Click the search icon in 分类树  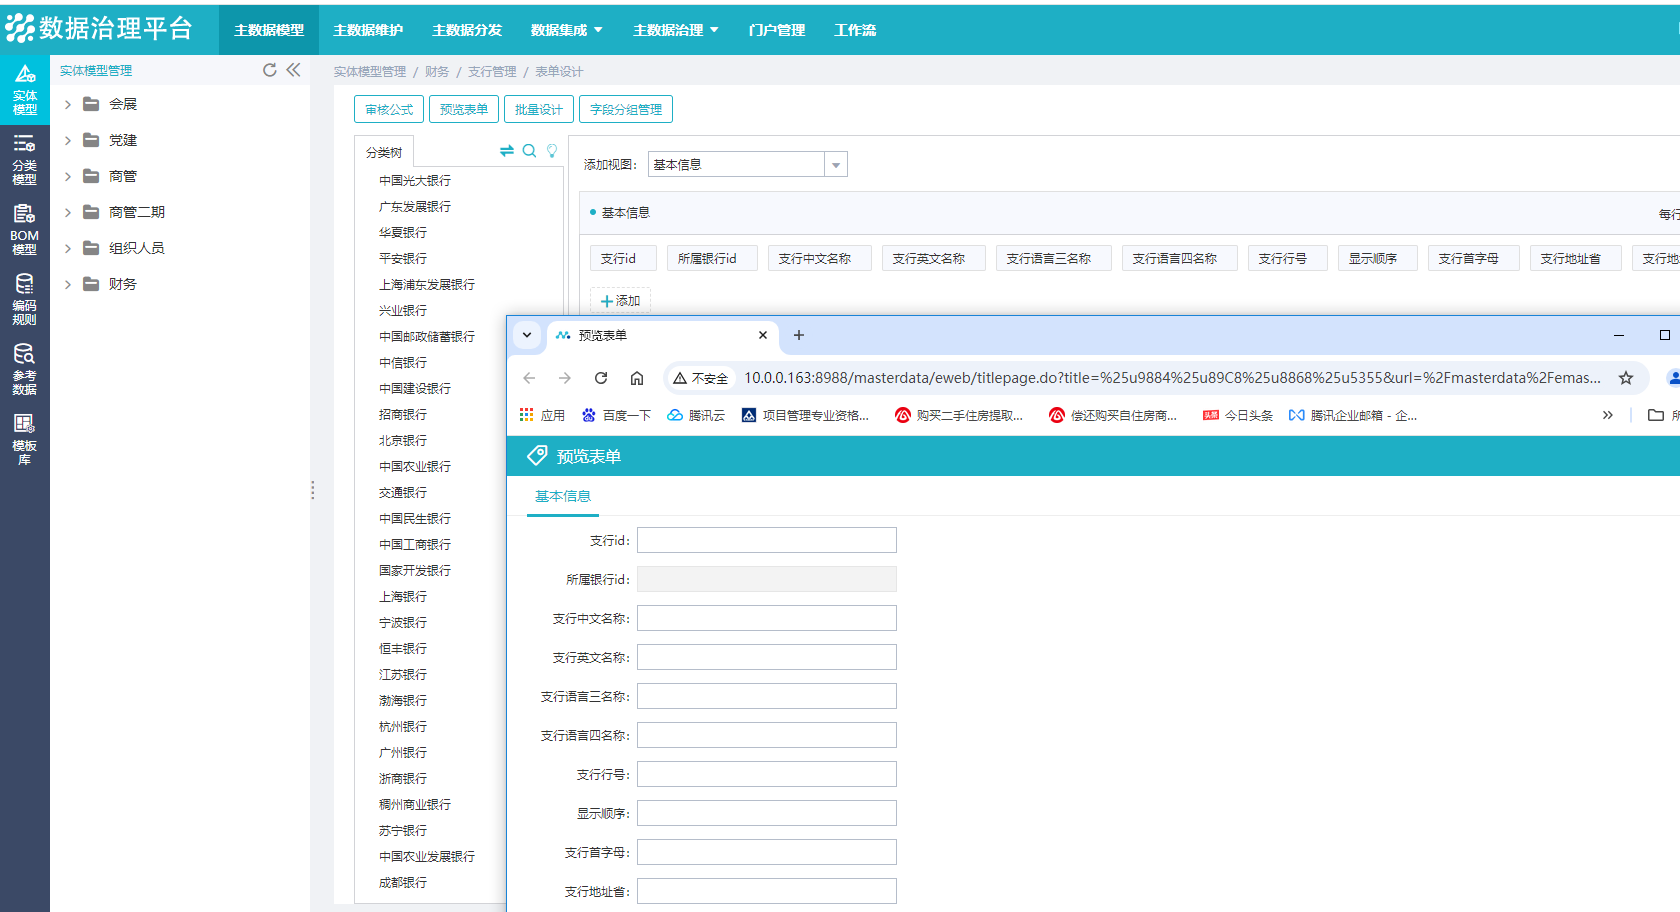(529, 151)
